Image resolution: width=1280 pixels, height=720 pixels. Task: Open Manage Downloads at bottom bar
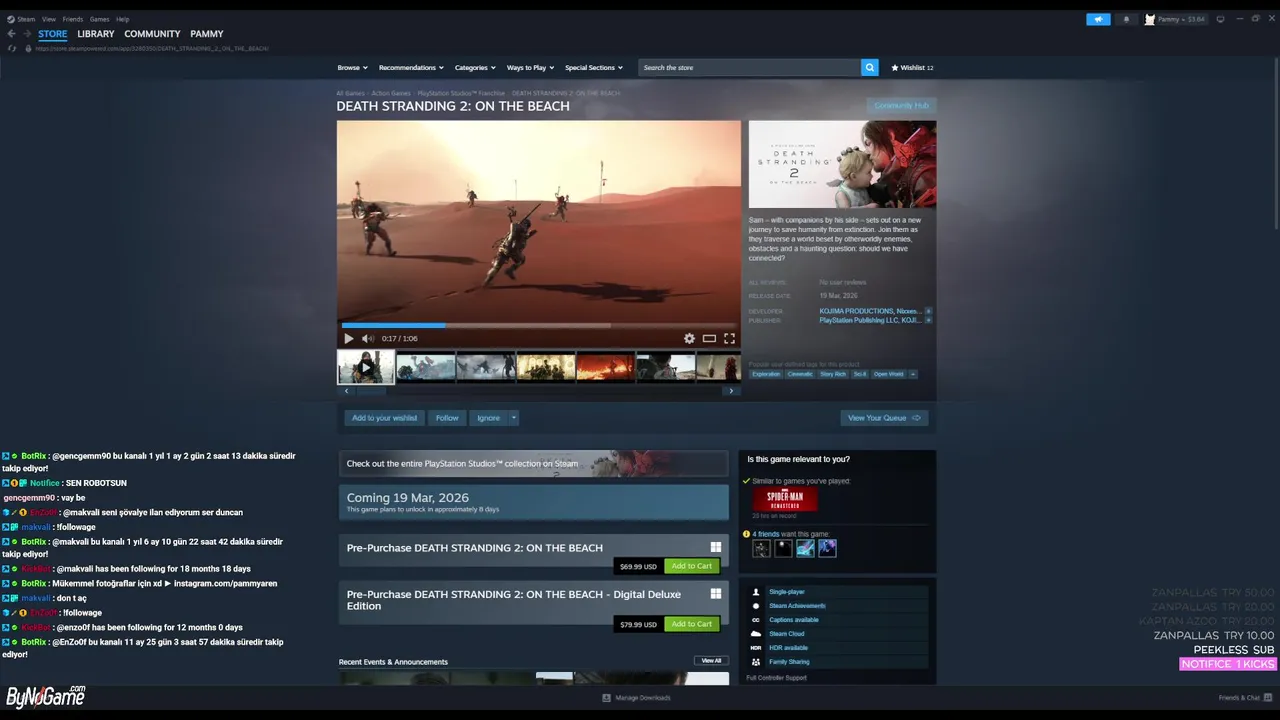pos(636,698)
